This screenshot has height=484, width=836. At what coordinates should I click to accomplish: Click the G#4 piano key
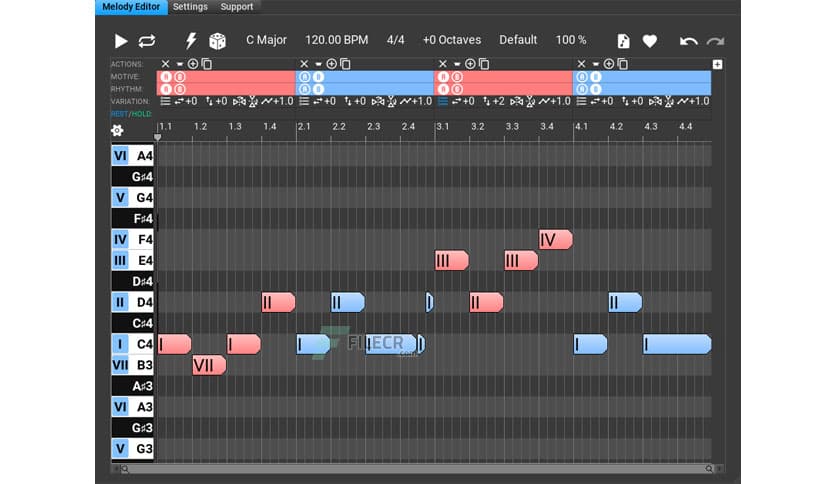[x=132, y=176]
